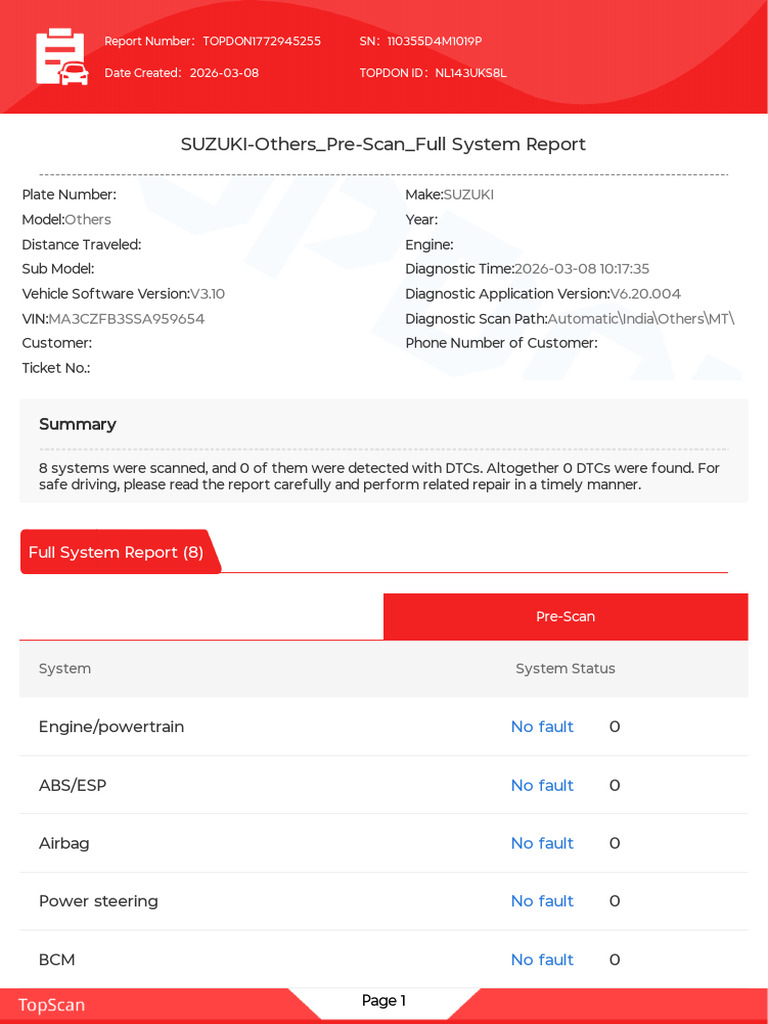The width and height of the screenshot is (768, 1024).
Task: Select the BCM system name
Action: [x=57, y=959]
